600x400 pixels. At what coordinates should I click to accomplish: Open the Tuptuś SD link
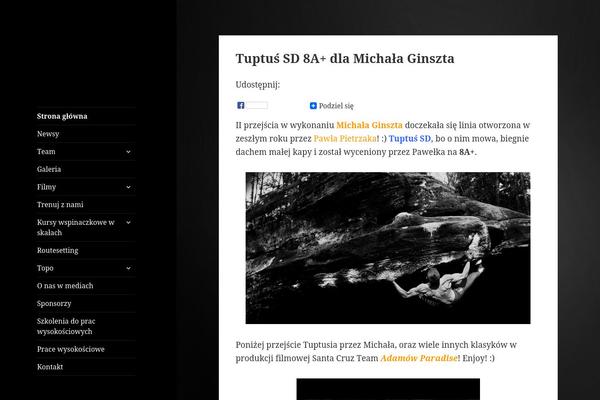click(409, 139)
